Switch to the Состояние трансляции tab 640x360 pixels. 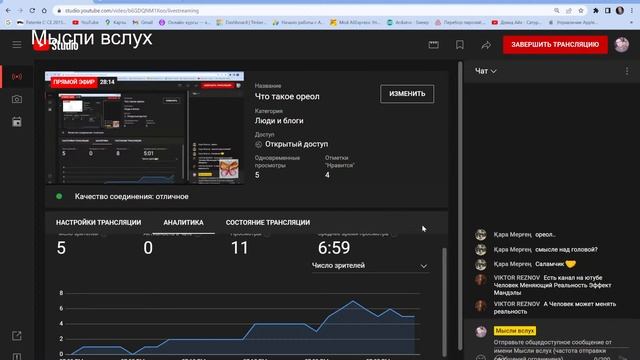[268, 222]
